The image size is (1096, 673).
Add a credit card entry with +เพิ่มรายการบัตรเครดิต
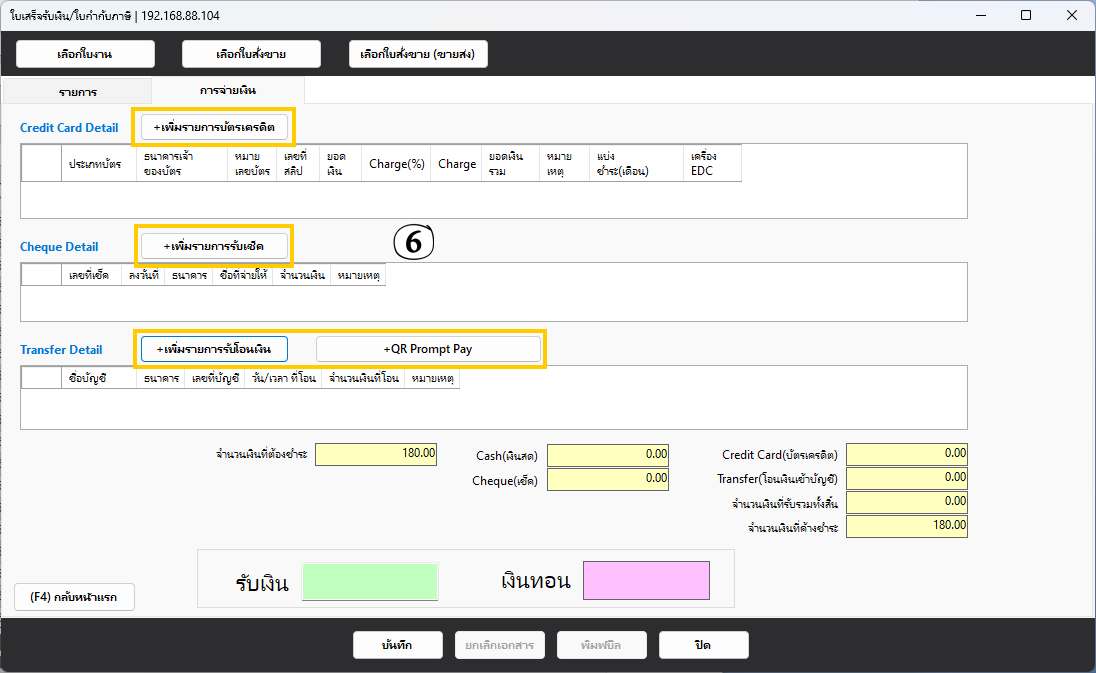214,127
